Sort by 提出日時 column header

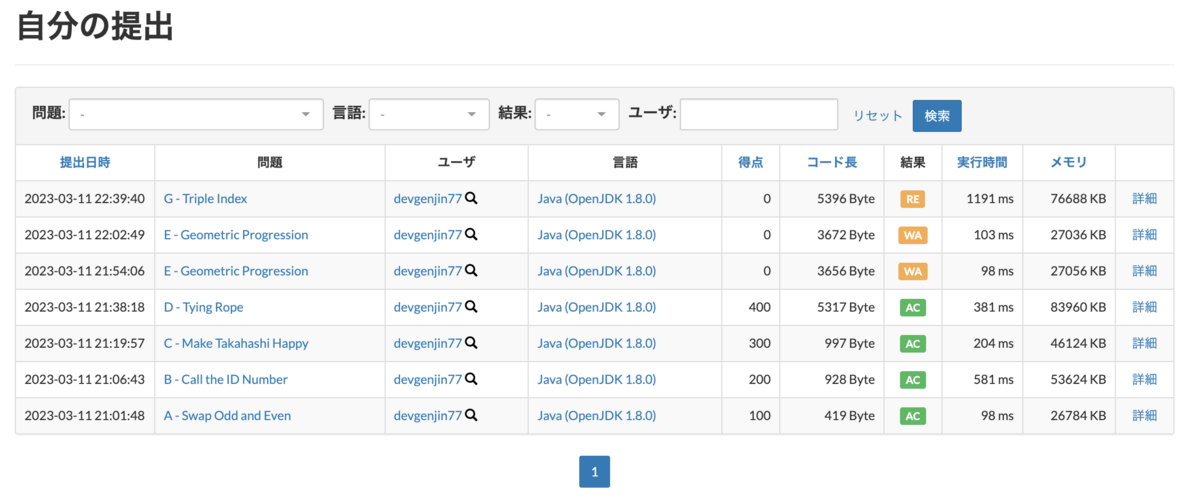click(x=85, y=162)
